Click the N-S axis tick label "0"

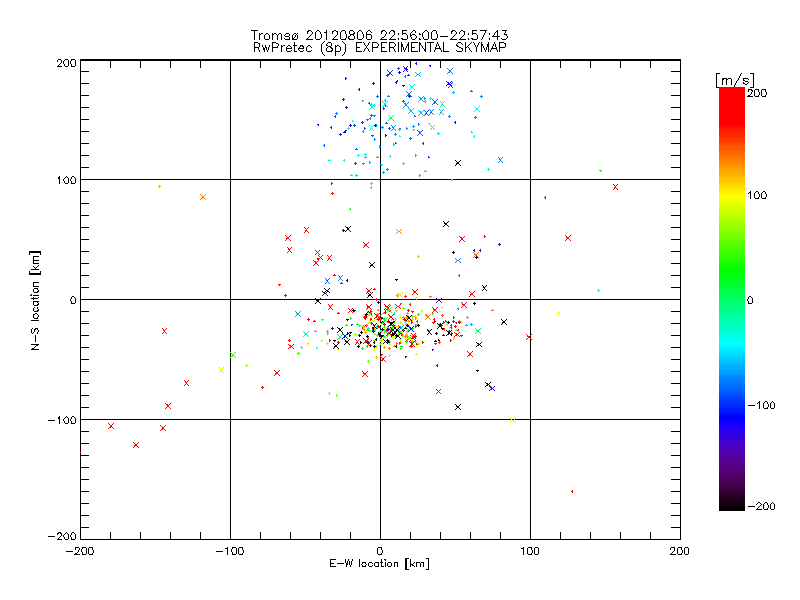[73, 300]
